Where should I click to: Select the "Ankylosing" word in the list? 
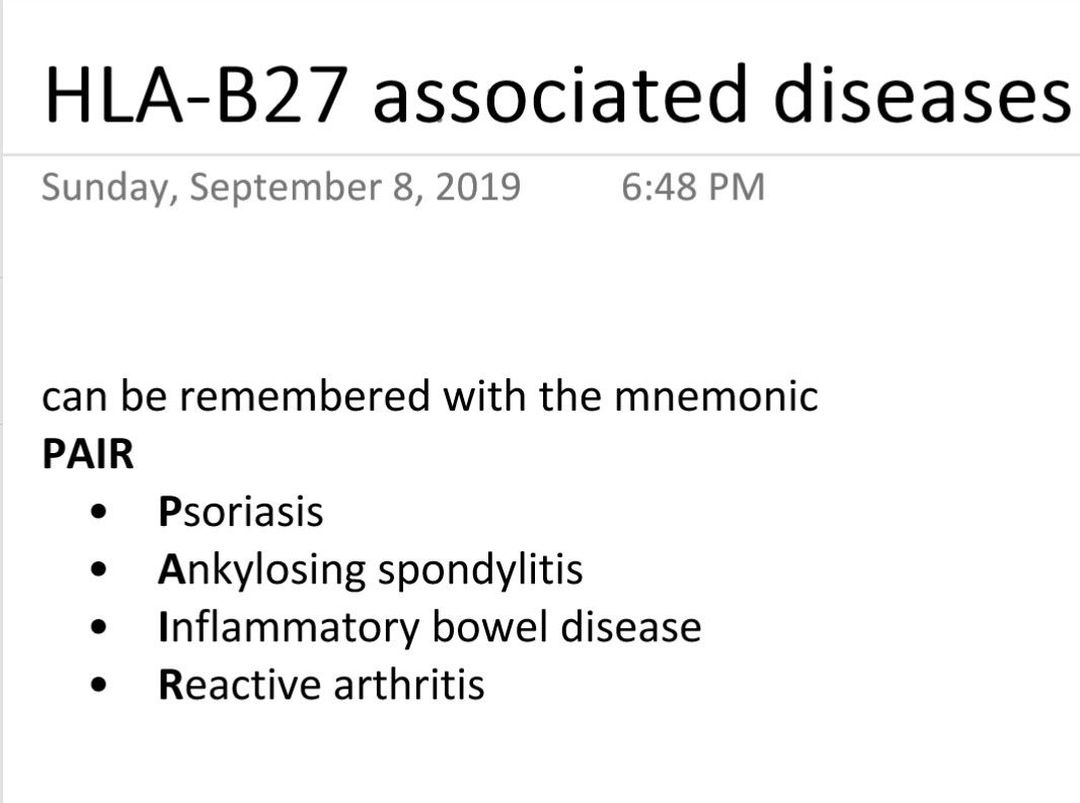(x=261, y=571)
